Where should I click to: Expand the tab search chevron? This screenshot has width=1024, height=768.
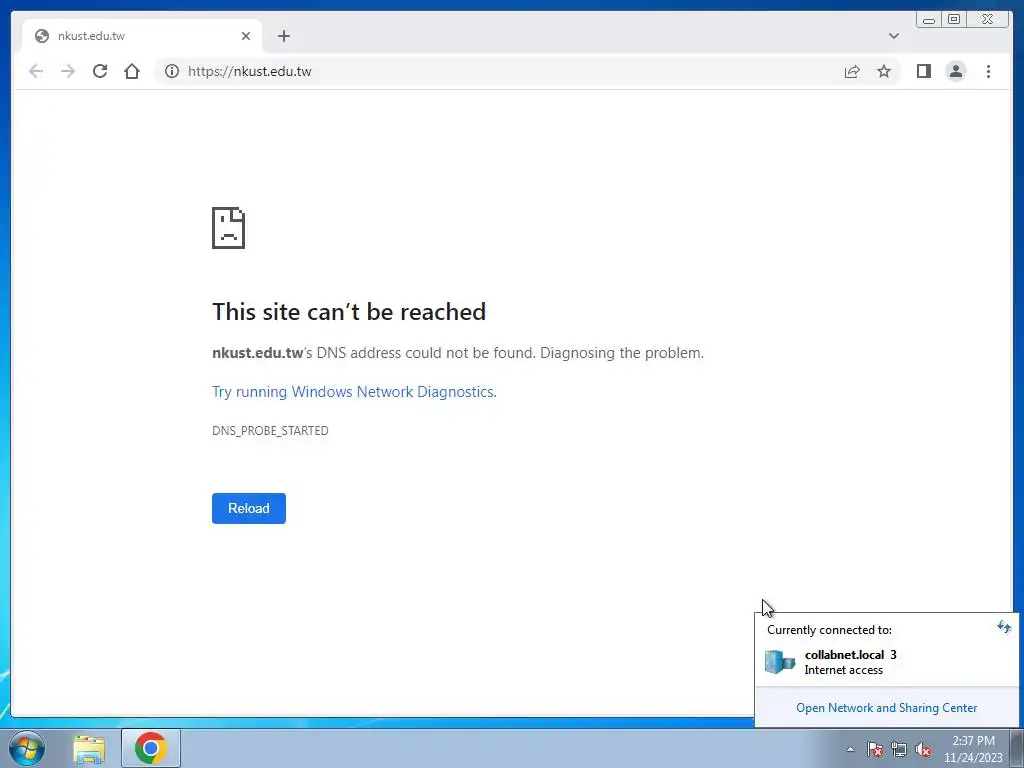[893, 36]
